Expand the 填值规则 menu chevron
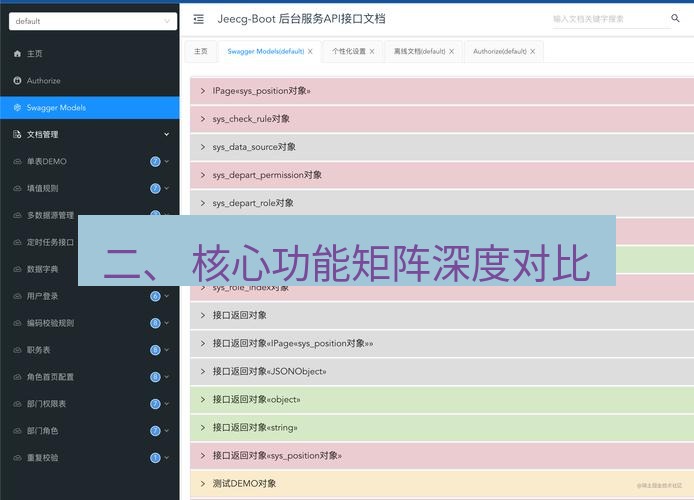This screenshot has height=500, width=694. pos(167,188)
